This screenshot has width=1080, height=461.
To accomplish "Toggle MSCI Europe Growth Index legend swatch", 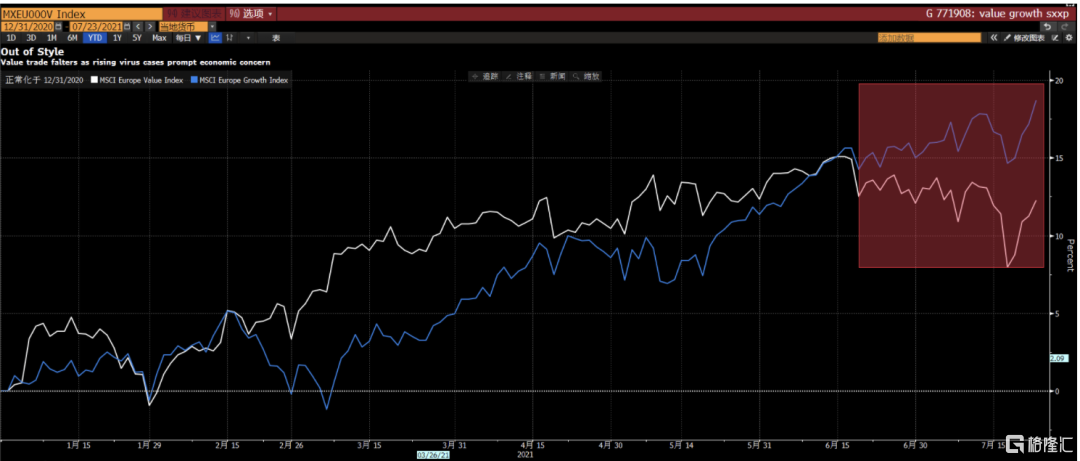I will click(x=194, y=80).
